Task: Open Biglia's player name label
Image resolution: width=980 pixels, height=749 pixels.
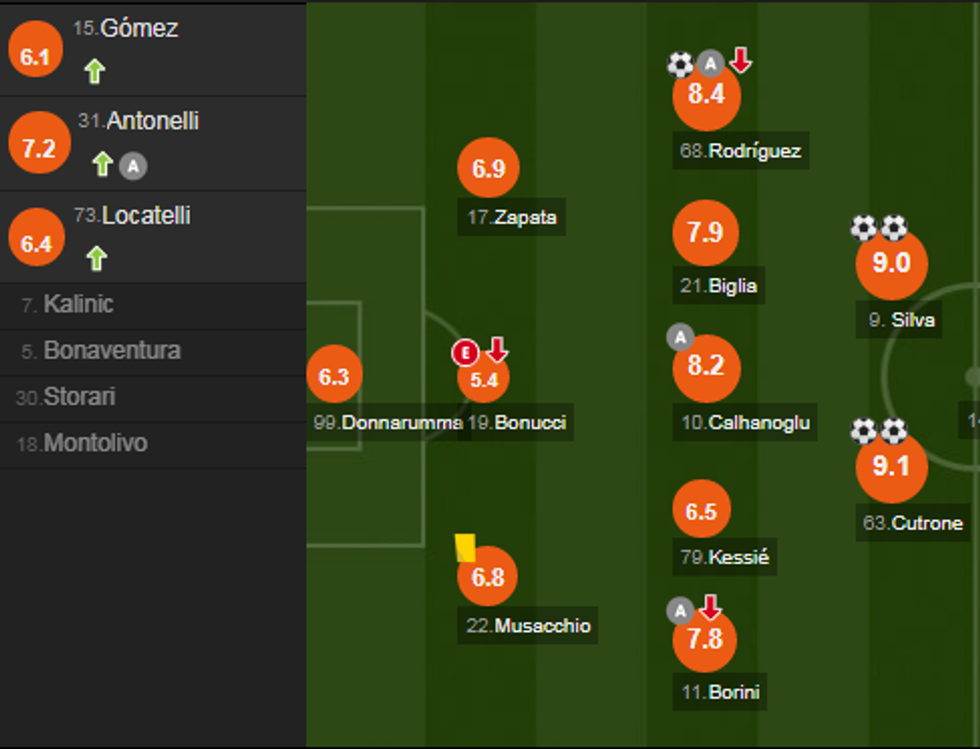Action: 720,286
